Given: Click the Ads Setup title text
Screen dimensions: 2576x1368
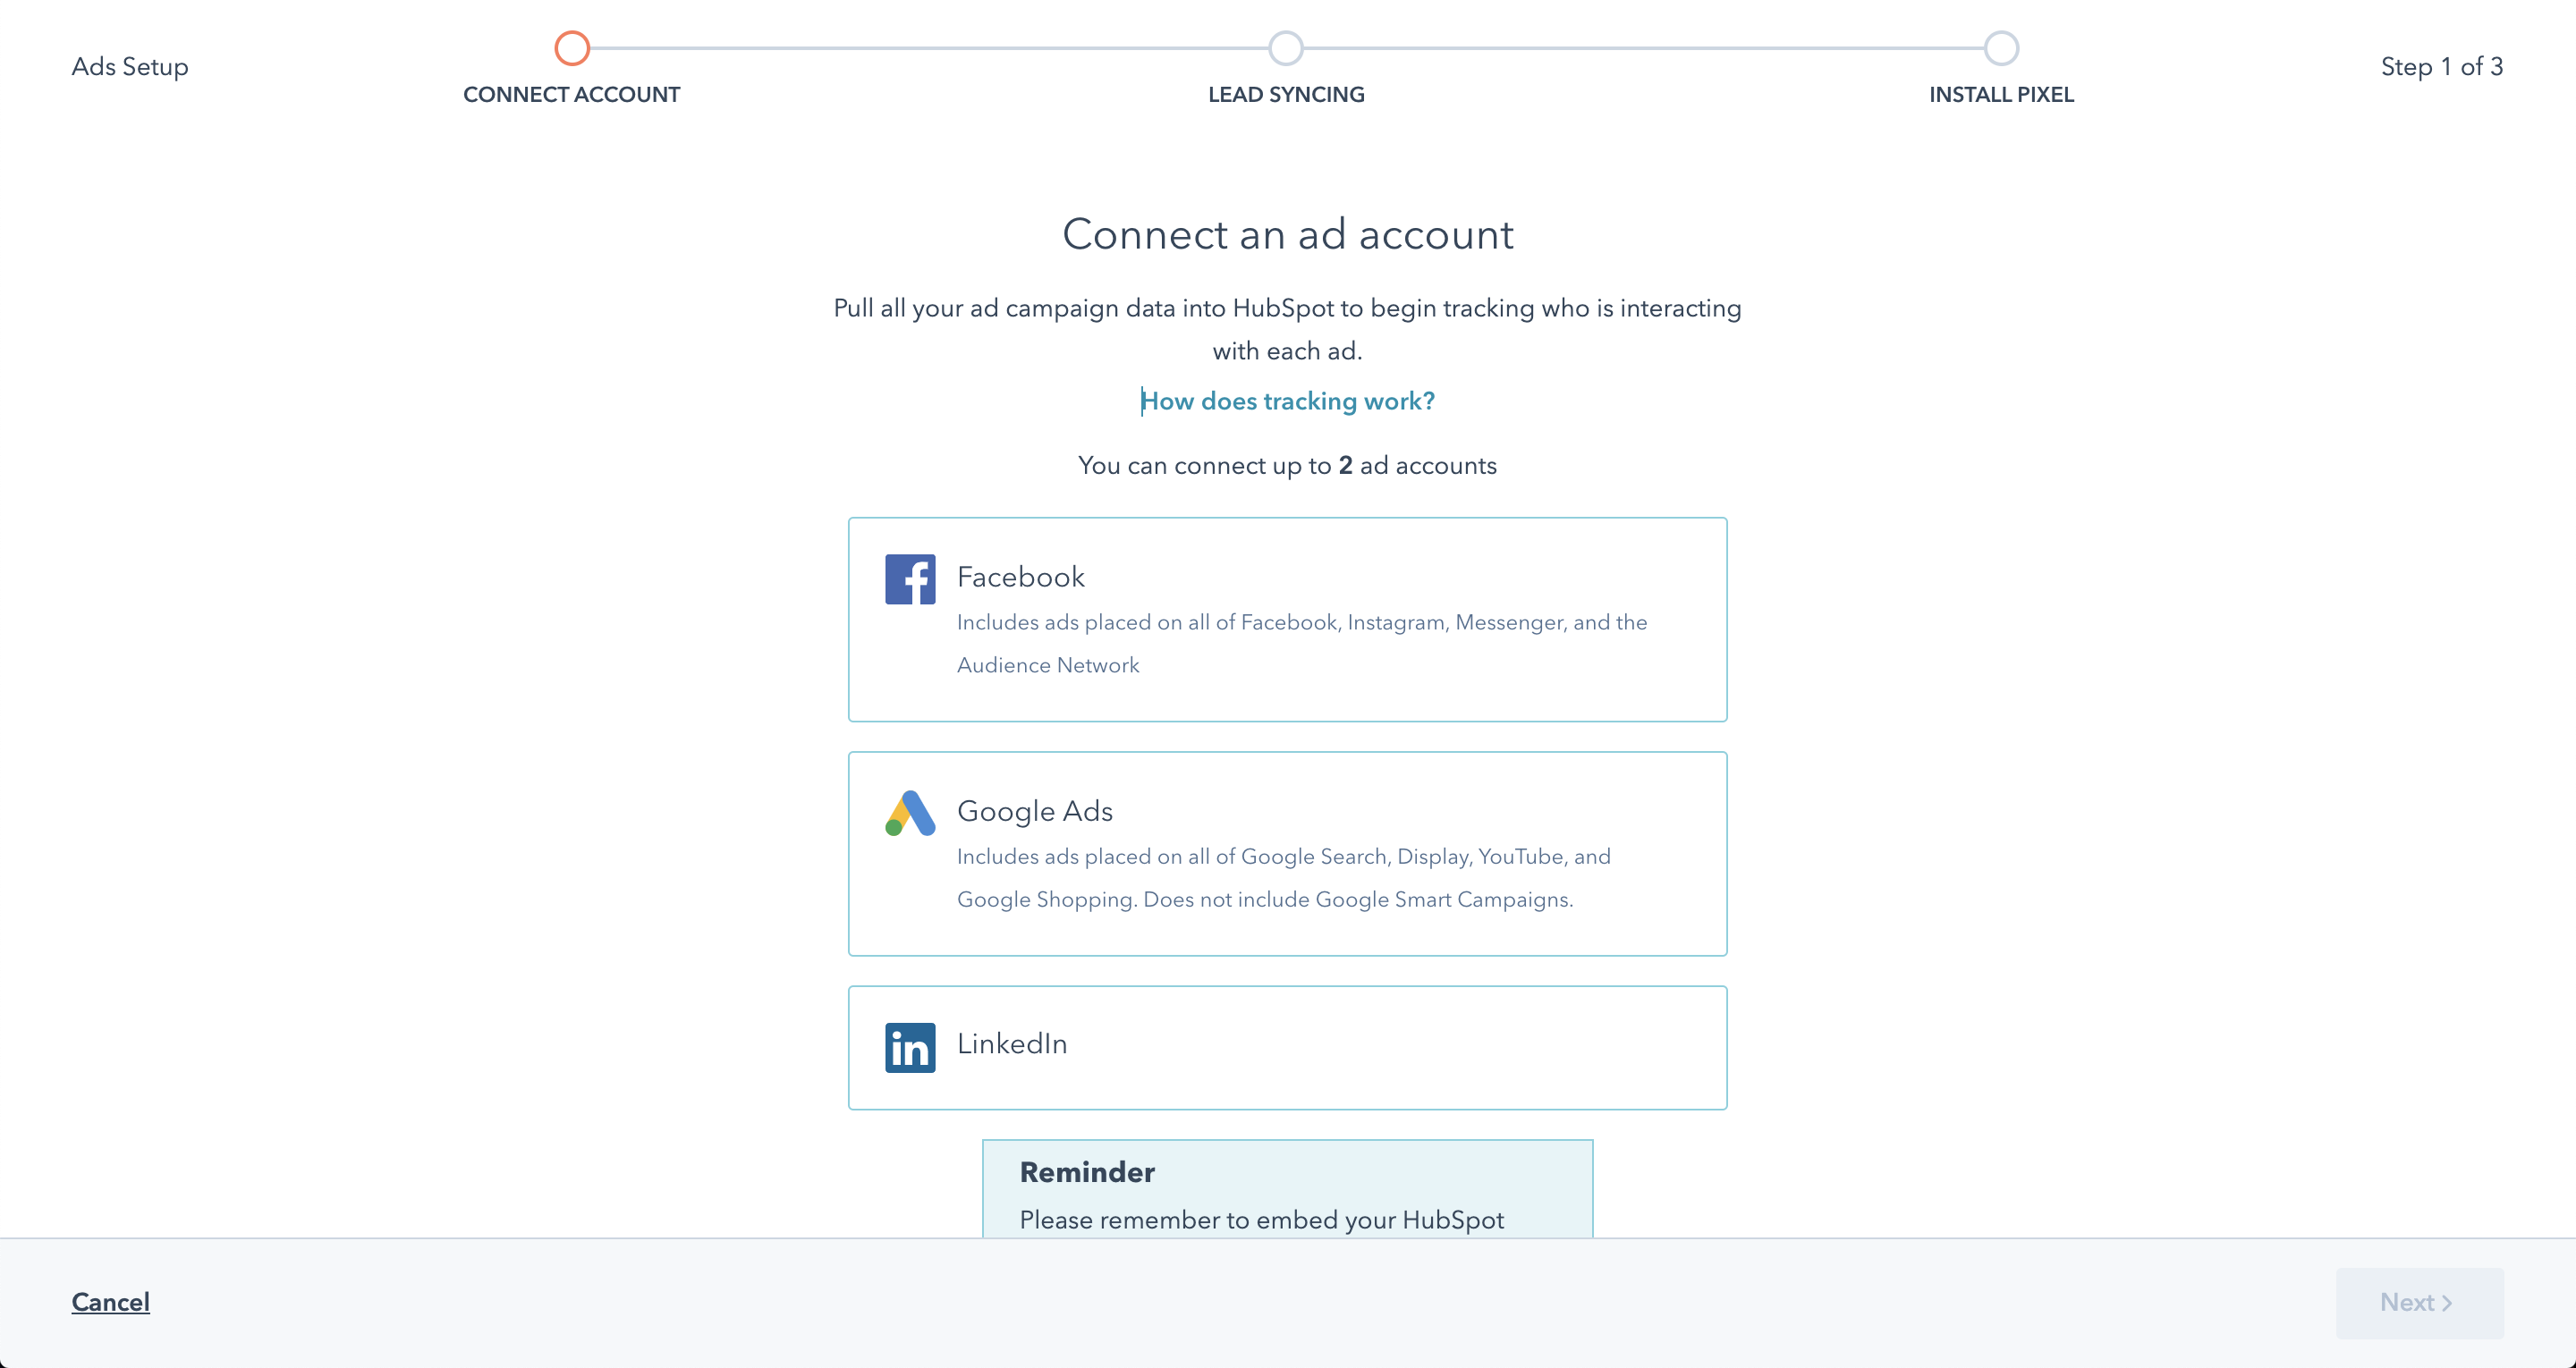Looking at the screenshot, I should click(130, 67).
